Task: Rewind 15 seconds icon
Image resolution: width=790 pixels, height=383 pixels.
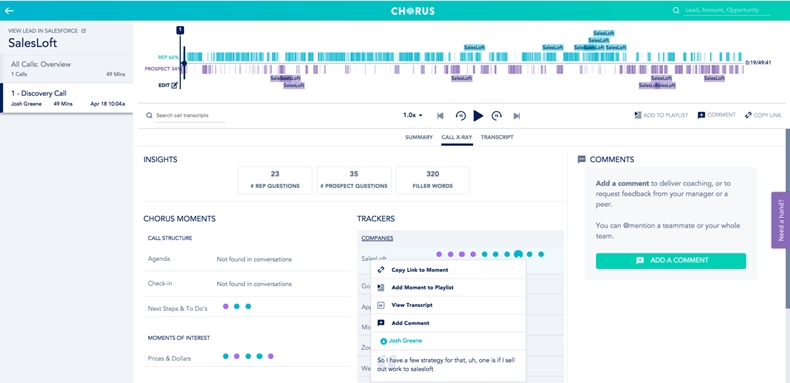Action: click(x=460, y=116)
